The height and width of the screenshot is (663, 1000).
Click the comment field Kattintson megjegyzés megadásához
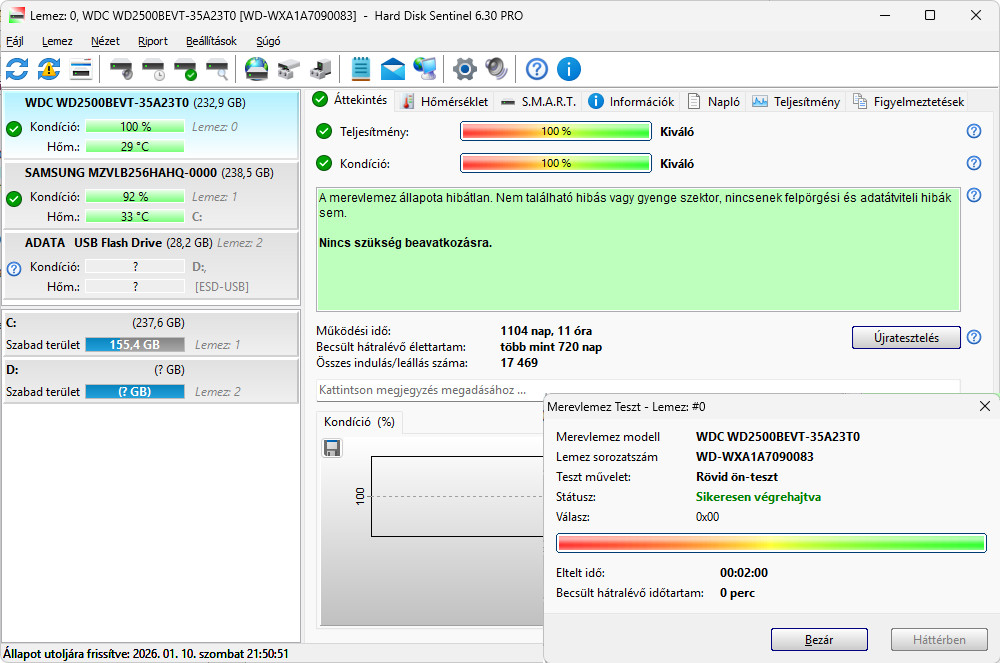[430, 389]
